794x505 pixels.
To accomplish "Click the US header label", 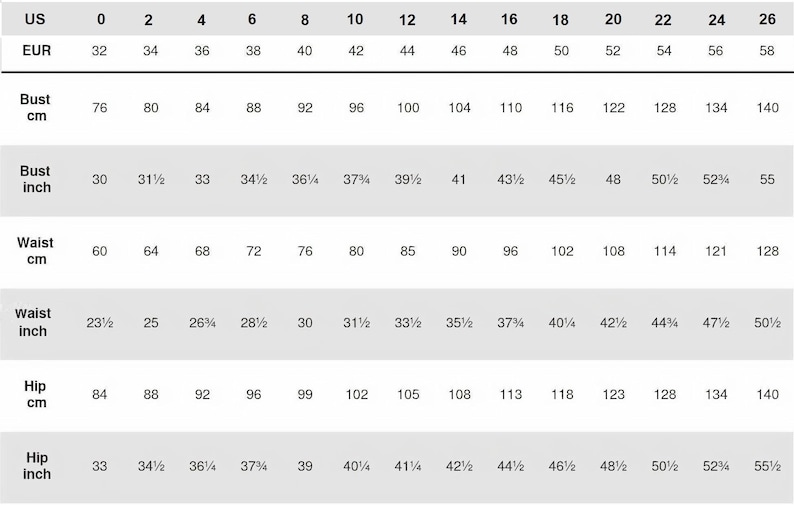I will [x=35, y=19].
